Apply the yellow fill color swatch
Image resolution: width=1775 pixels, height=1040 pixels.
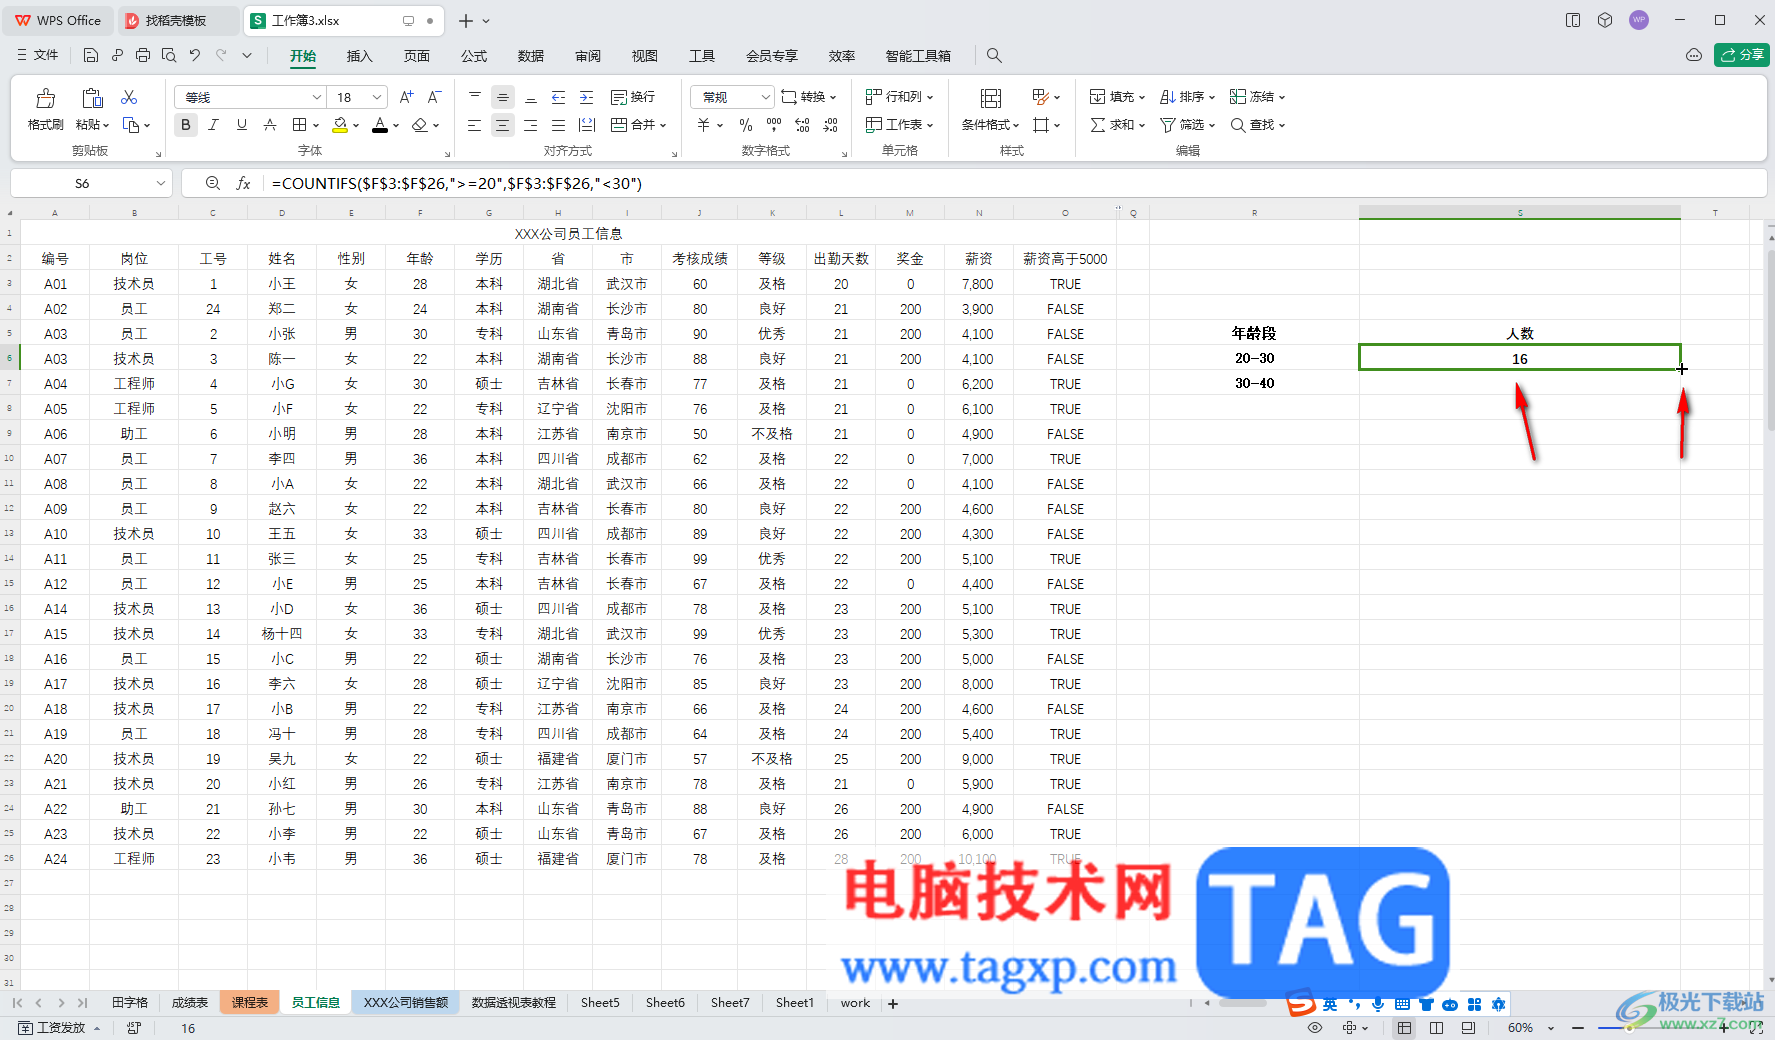(x=340, y=125)
